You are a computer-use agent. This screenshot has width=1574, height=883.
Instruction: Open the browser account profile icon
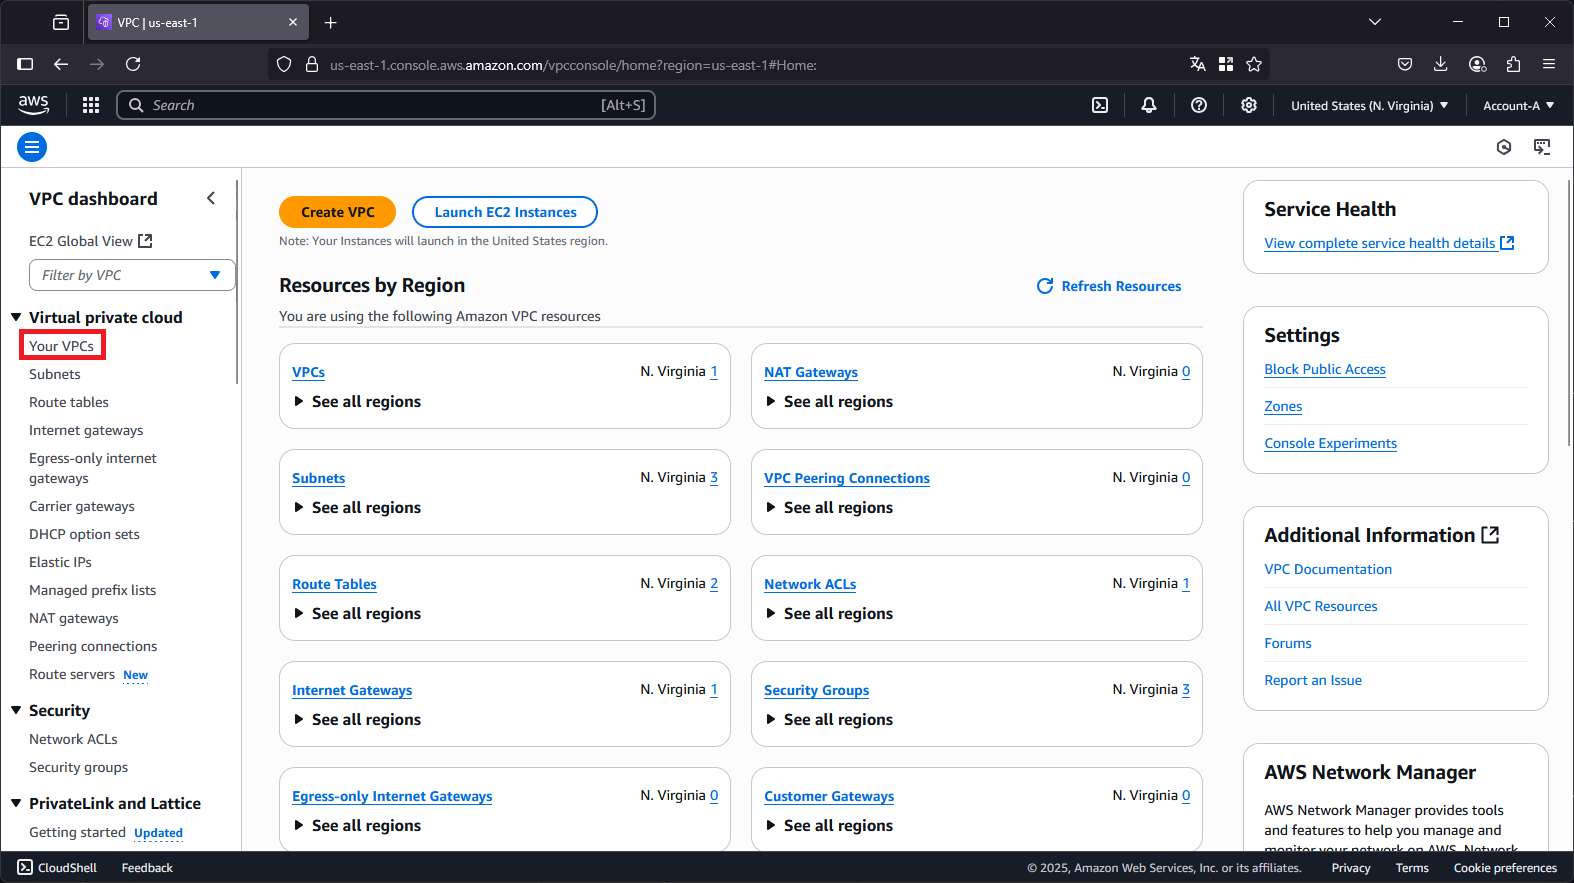click(1477, 64)
